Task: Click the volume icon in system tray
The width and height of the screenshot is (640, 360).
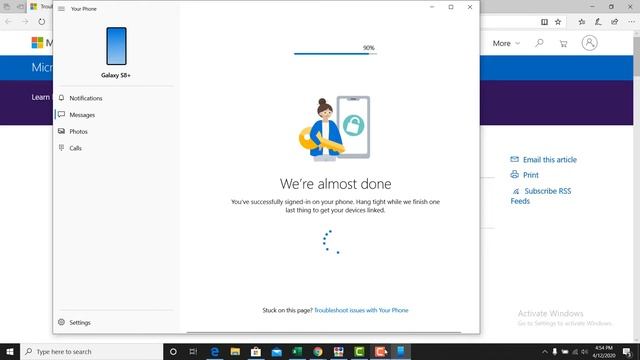Action: 585,351
